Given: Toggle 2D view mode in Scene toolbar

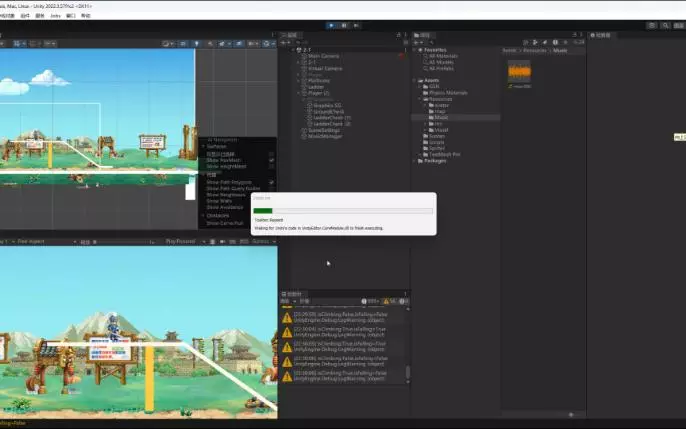Looking at the screenshot, I should [183, 43].
